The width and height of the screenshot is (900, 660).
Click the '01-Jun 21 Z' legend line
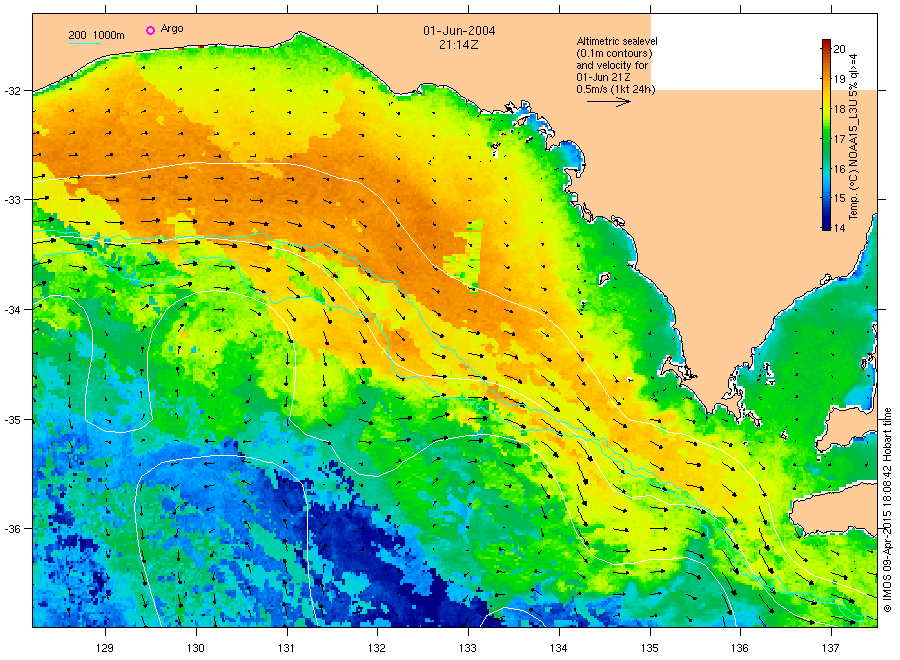[604, 77]
